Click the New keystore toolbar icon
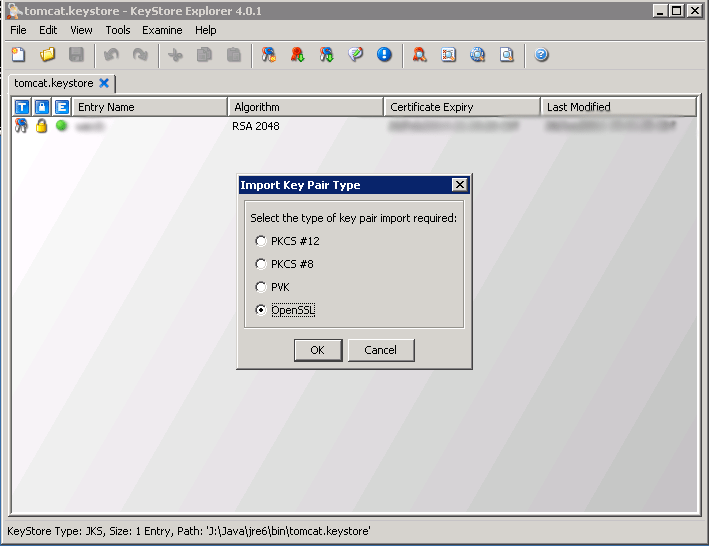The image size is (709, 546). point(19,55)
